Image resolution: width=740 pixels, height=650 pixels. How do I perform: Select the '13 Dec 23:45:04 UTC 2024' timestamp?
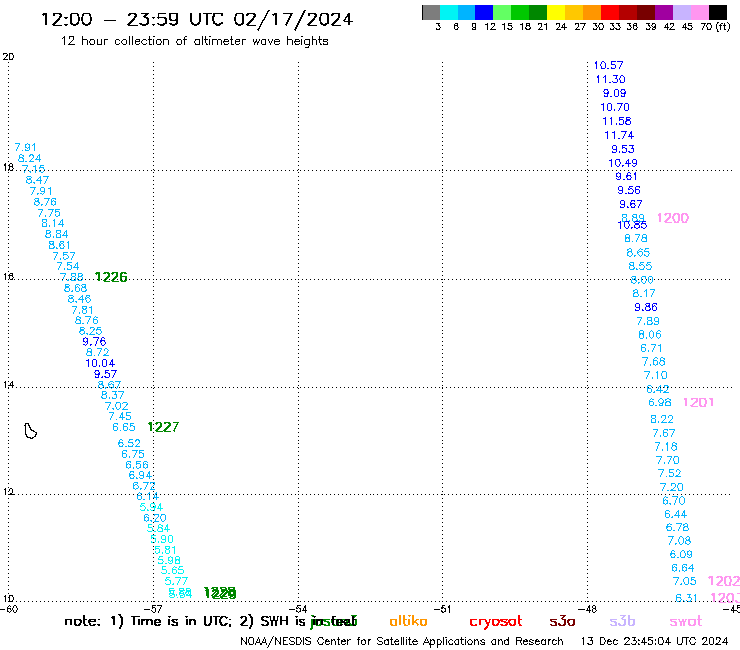click(654, 641)
